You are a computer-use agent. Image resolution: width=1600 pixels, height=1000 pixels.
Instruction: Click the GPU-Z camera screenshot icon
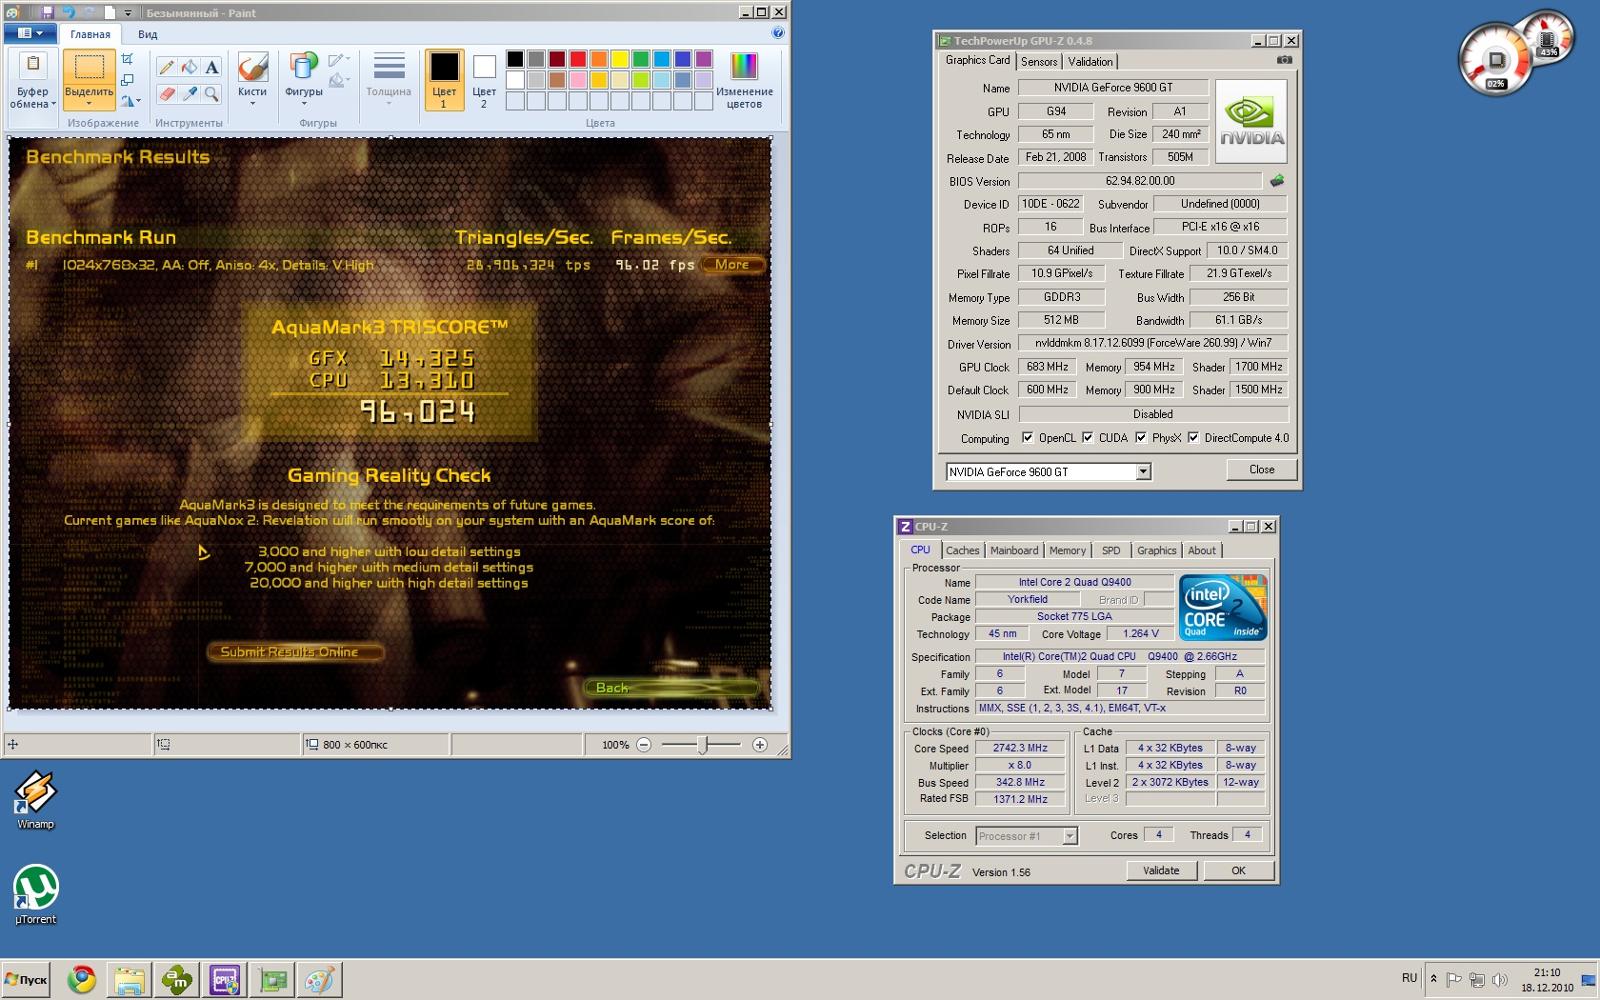pos(1285,61)
